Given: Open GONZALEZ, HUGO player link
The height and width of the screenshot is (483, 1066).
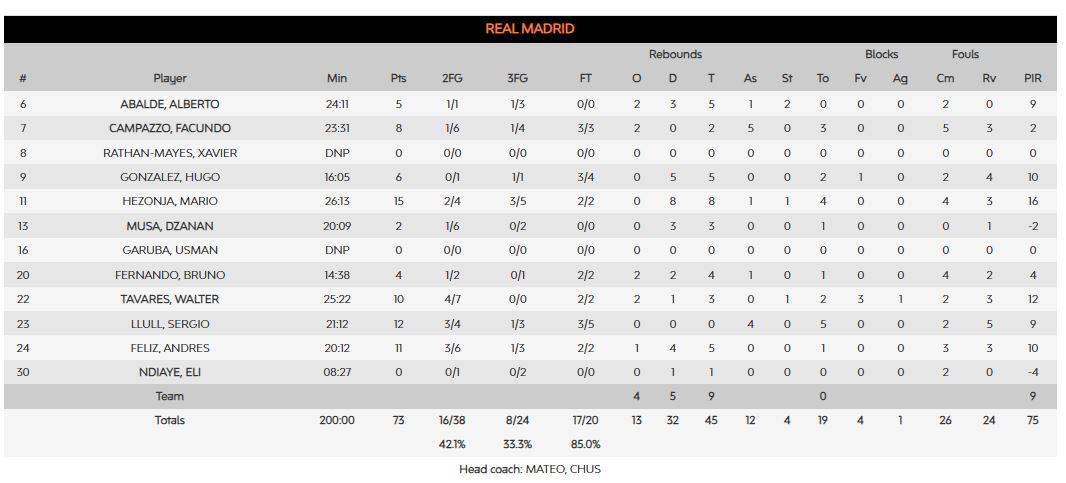Looking at the screenshot, I should tap(170, 177).
